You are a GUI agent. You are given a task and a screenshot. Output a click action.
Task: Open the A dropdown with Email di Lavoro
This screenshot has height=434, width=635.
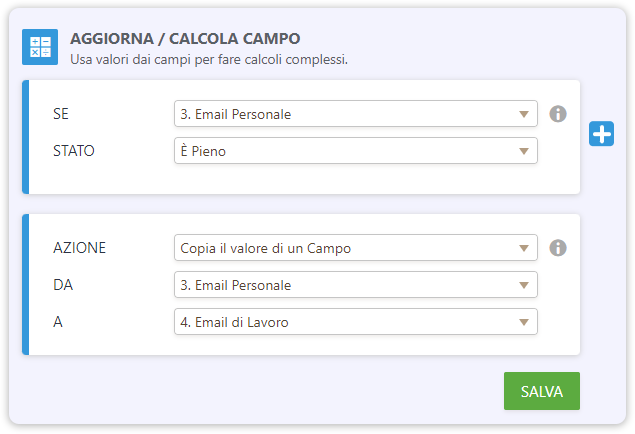[x=355, y=322]
